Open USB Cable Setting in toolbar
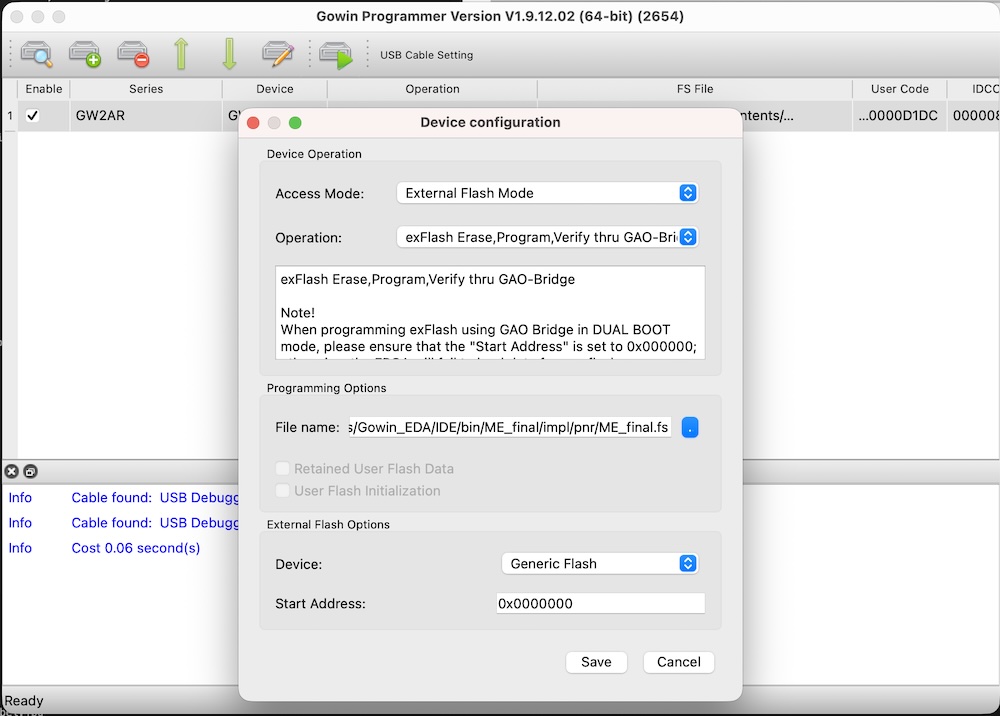Image resolution: width=1000 pixels, height=716 pixels. [426, 55]
